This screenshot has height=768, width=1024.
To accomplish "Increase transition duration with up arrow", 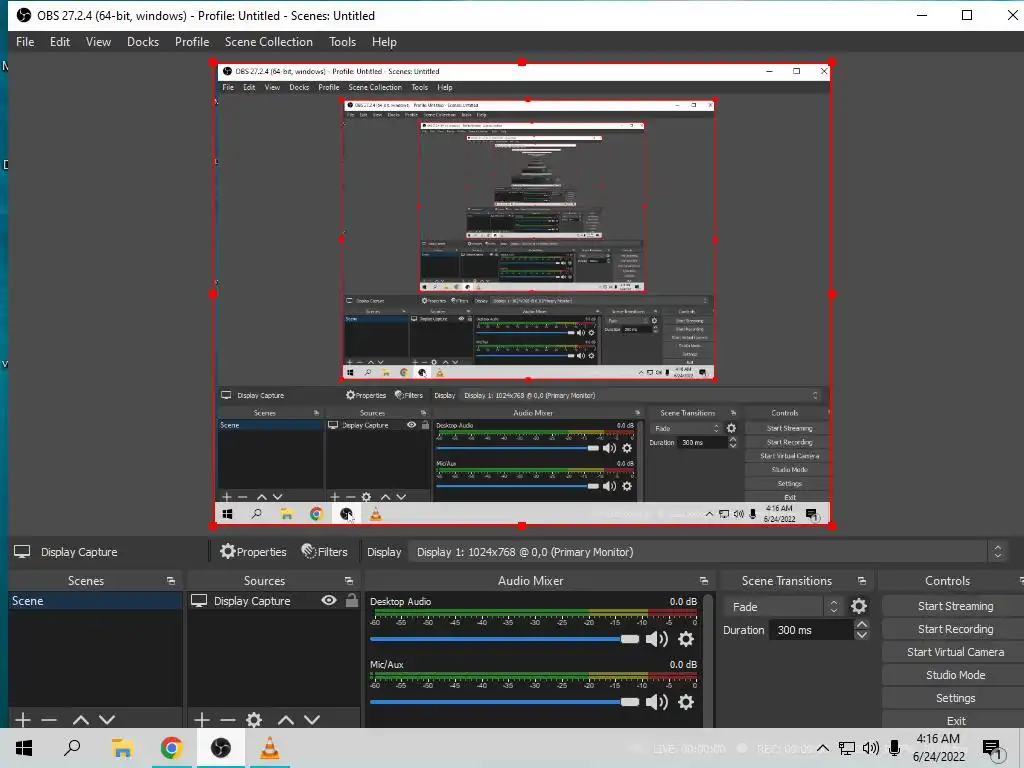I will 862,625.
